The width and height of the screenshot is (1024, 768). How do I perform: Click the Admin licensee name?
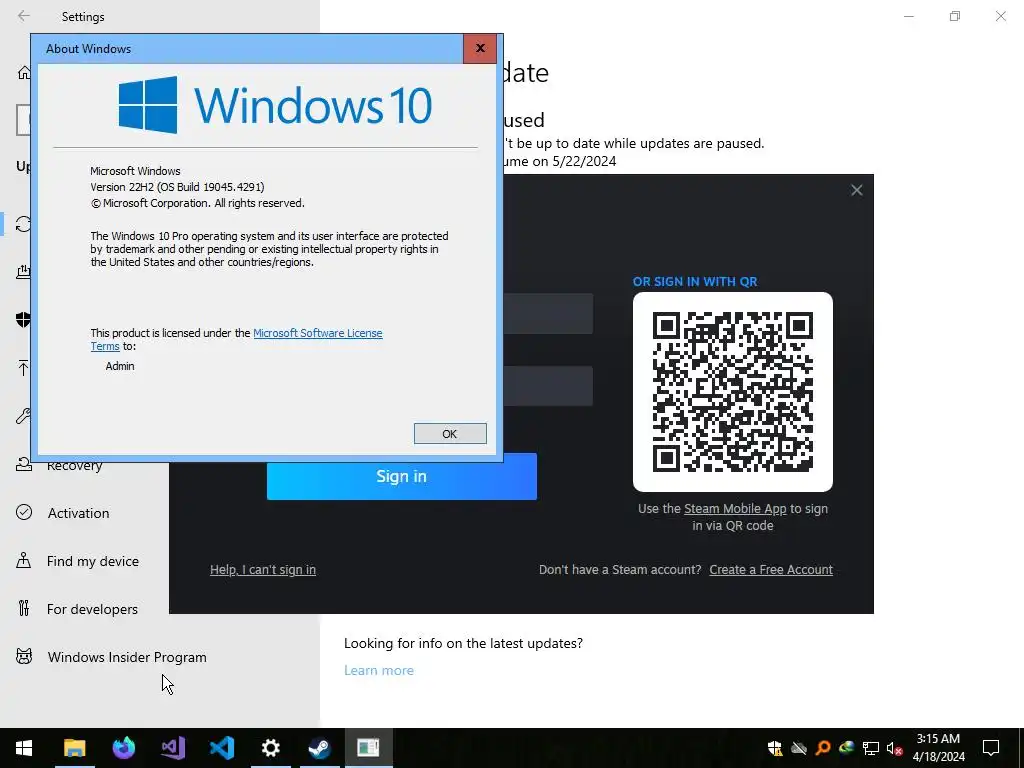tap(120, 366)
